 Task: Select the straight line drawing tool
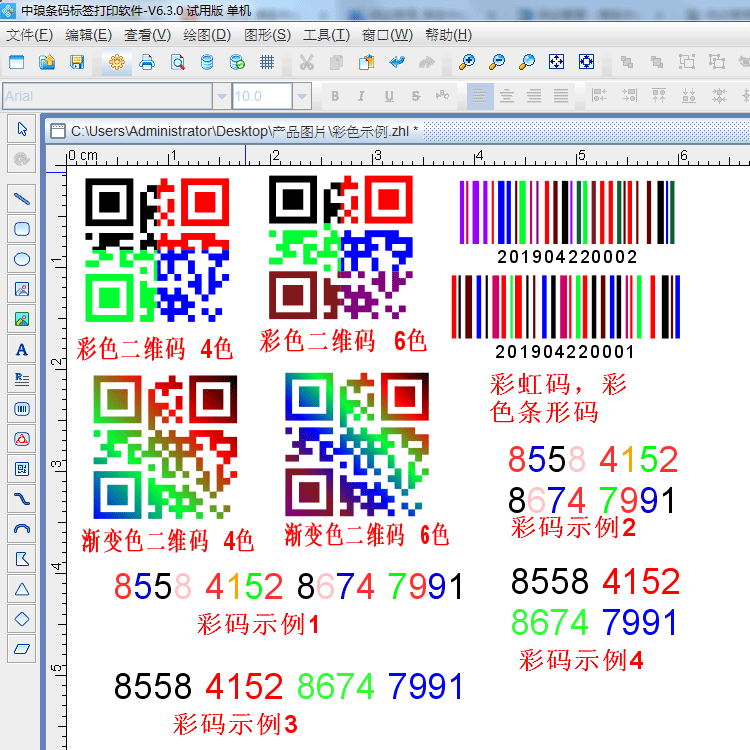click(21, 199)
